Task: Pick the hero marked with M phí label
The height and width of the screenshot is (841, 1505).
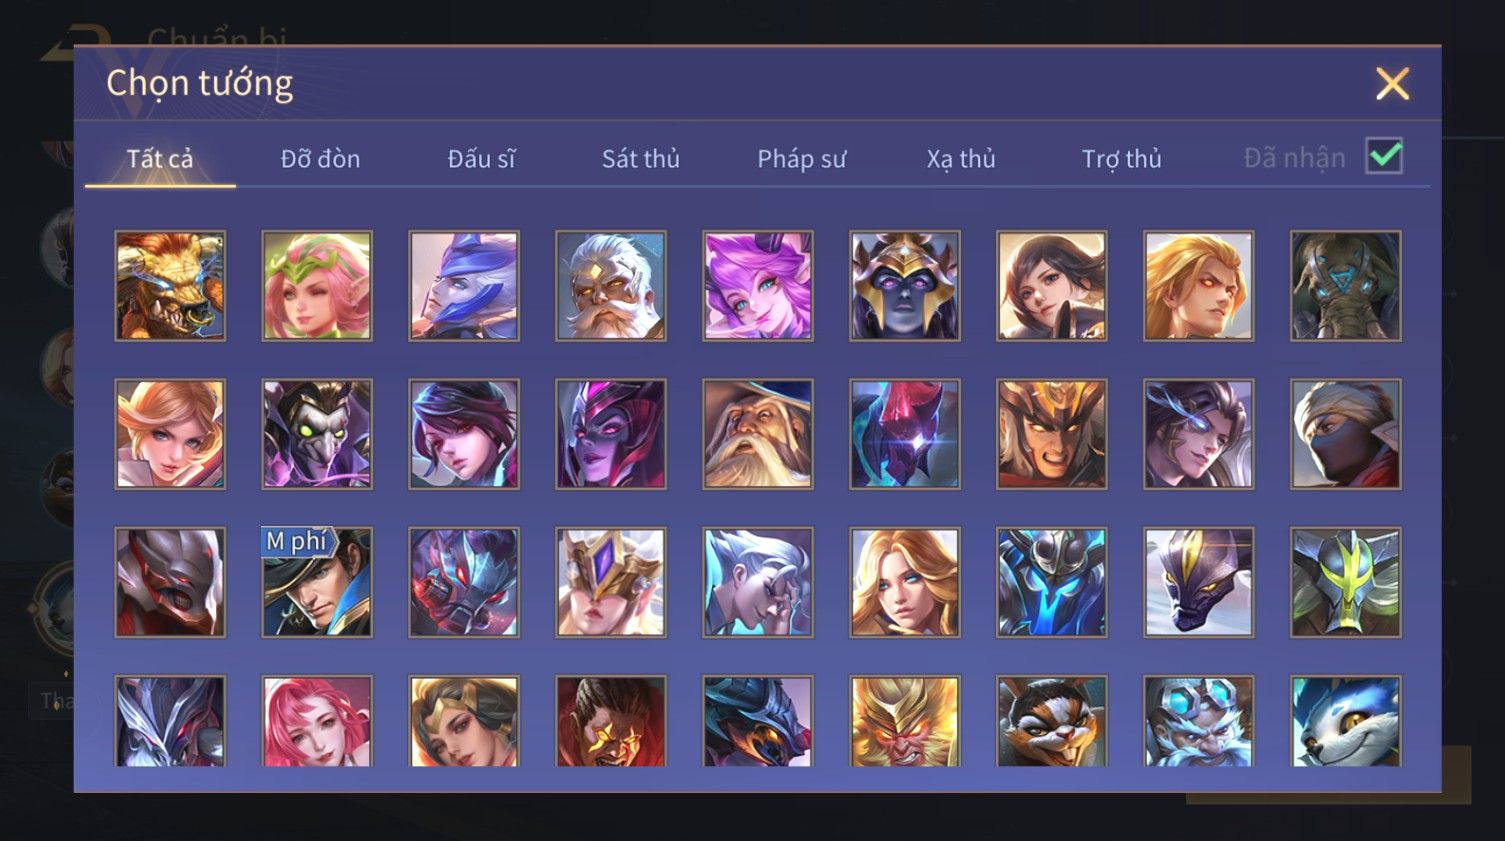Action: [x=317, y=582]
